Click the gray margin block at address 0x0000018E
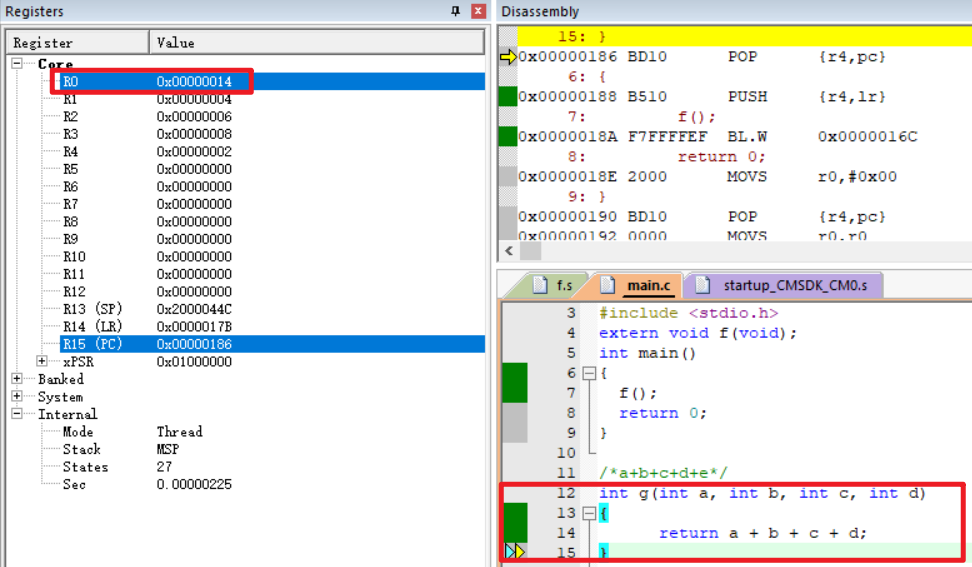 click(x=507, y=177)
